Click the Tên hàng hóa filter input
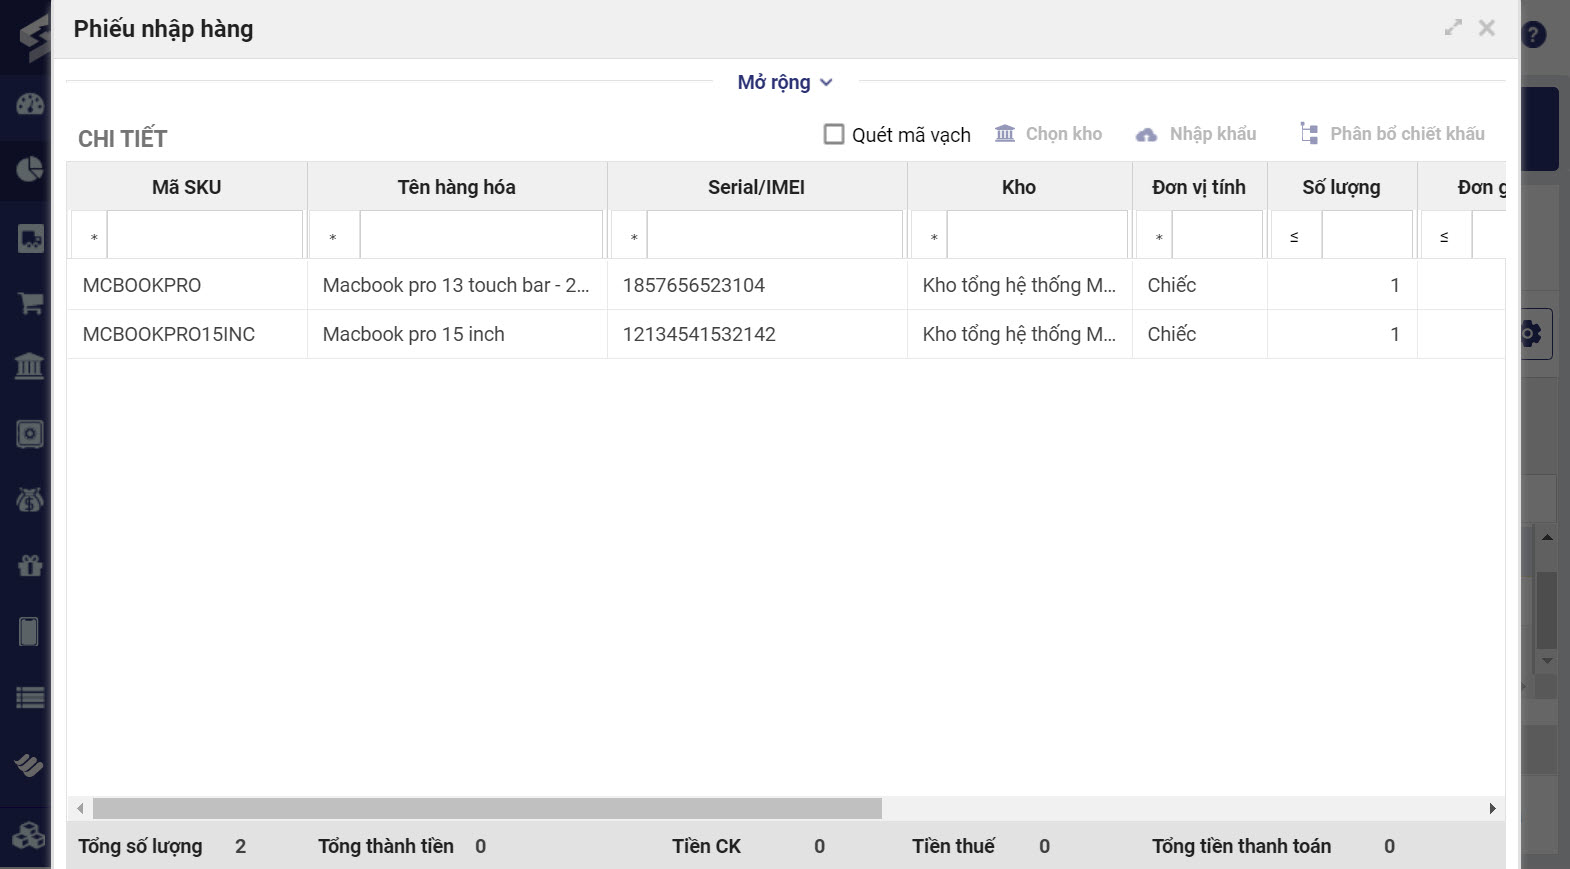The width and height of the screenshot is (1570, 869). coord(480,237)
